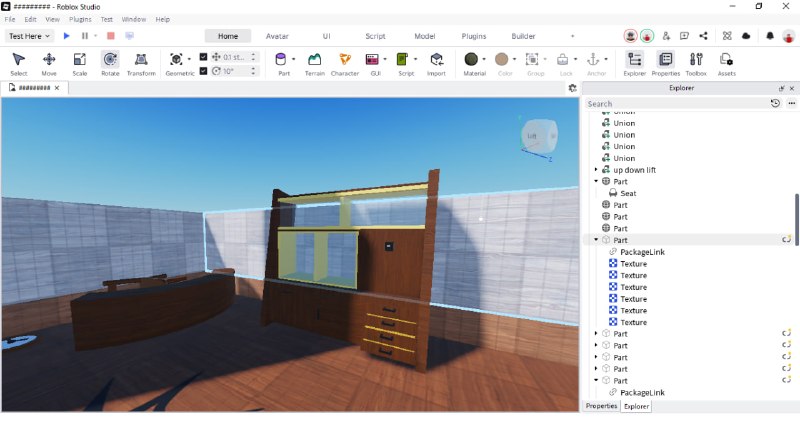
Task: Open the Character tool
Action: point(345,64)
